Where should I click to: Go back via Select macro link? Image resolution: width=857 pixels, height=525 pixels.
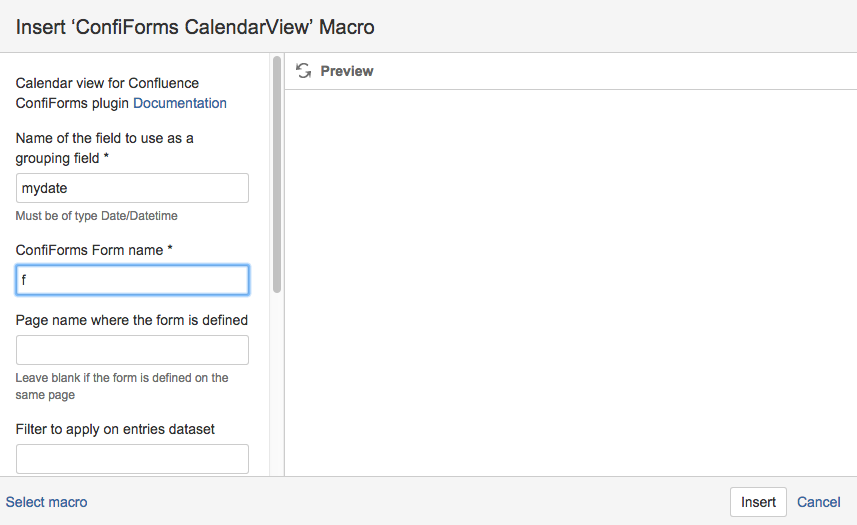coord(46,502)
